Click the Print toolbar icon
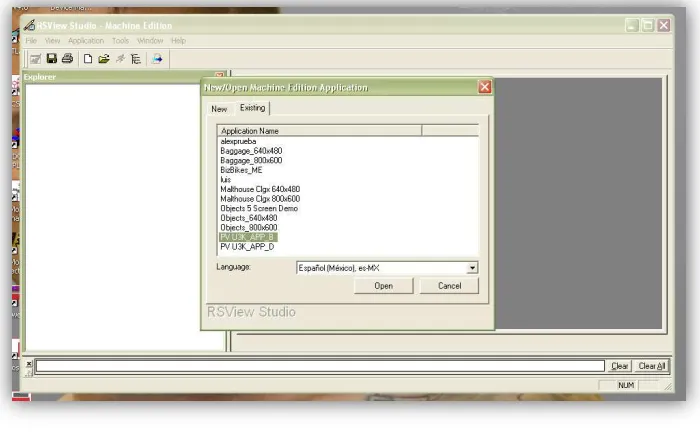 coord(67,58)
